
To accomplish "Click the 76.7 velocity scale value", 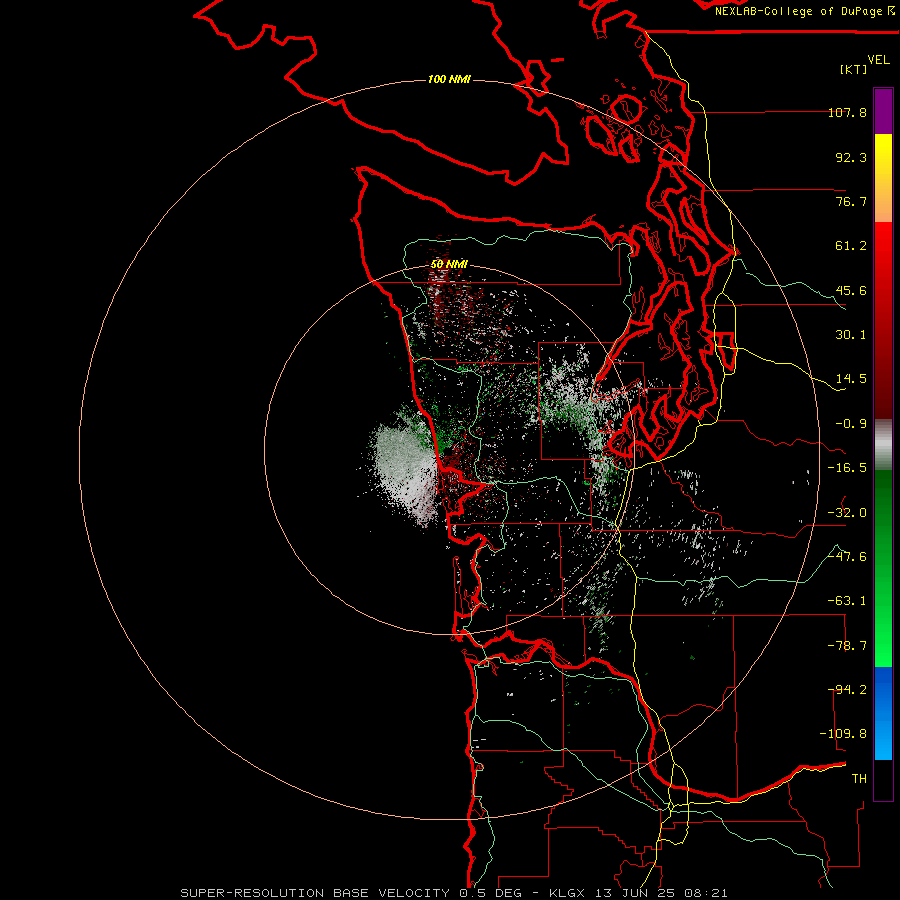I will point(851,201).
